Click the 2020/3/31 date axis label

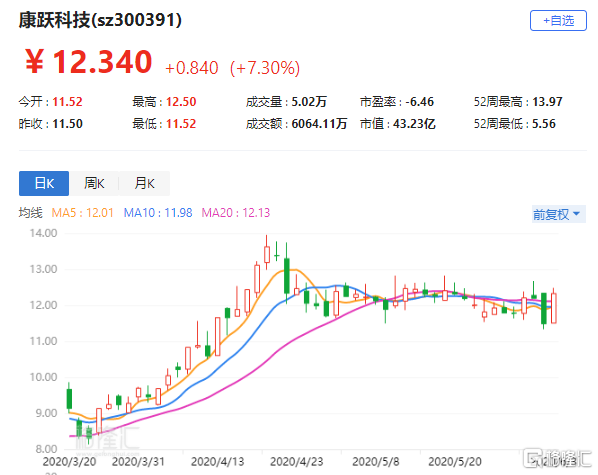click(x=138, y=462)
